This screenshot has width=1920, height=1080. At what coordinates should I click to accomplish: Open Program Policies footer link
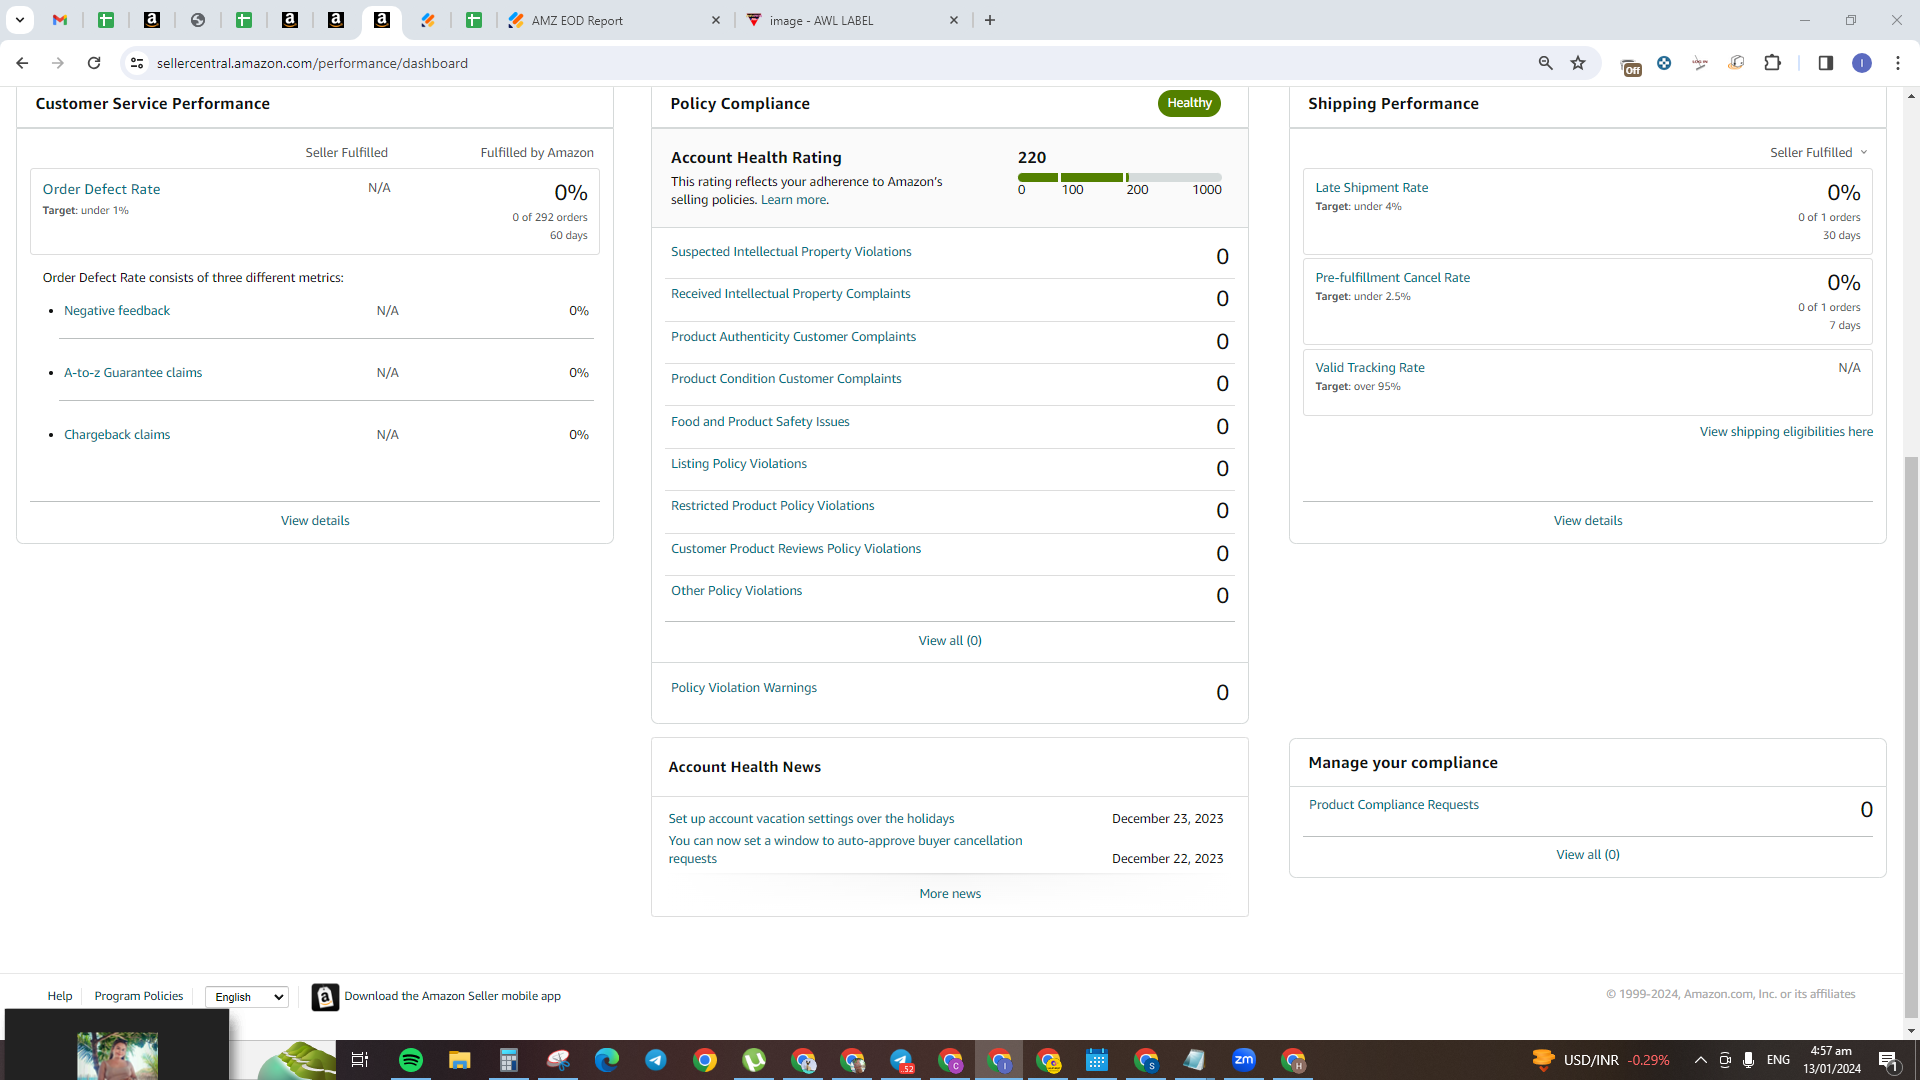pos(139,996)
